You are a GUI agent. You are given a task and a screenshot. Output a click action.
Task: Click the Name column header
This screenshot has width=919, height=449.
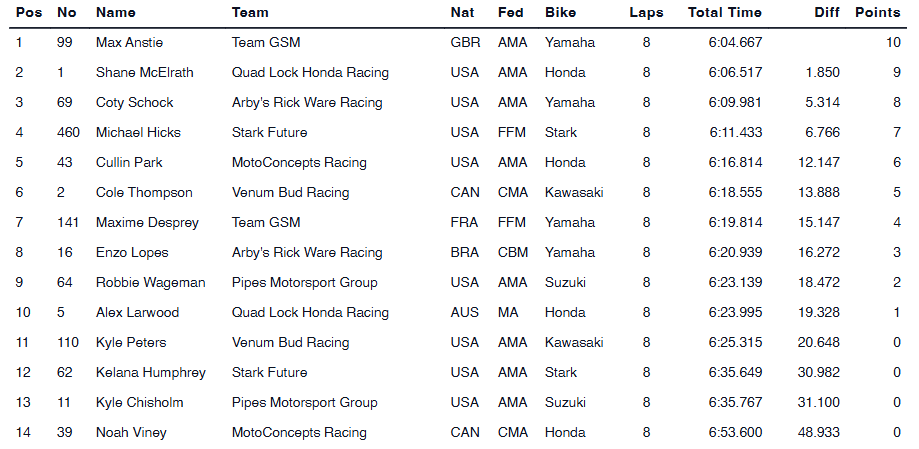pyautogui.click(x=115, y=13)
